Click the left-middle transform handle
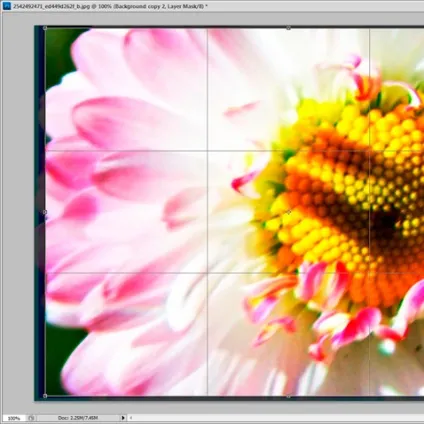Viewport: 424px width, 424px height. point(45,212)
